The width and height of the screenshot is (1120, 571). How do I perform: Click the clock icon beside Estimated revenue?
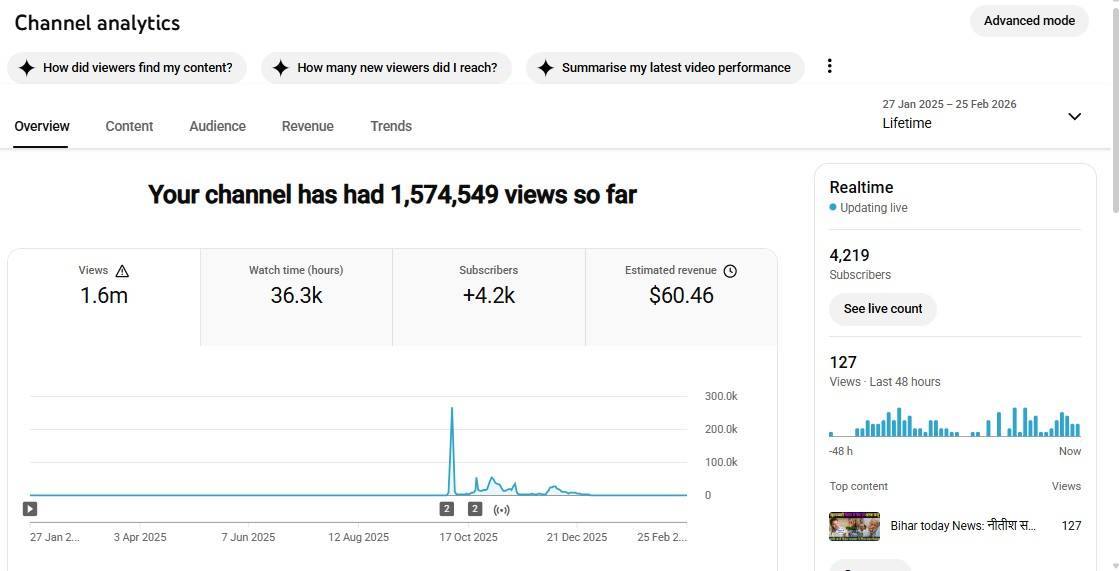(x=730, y=271)
